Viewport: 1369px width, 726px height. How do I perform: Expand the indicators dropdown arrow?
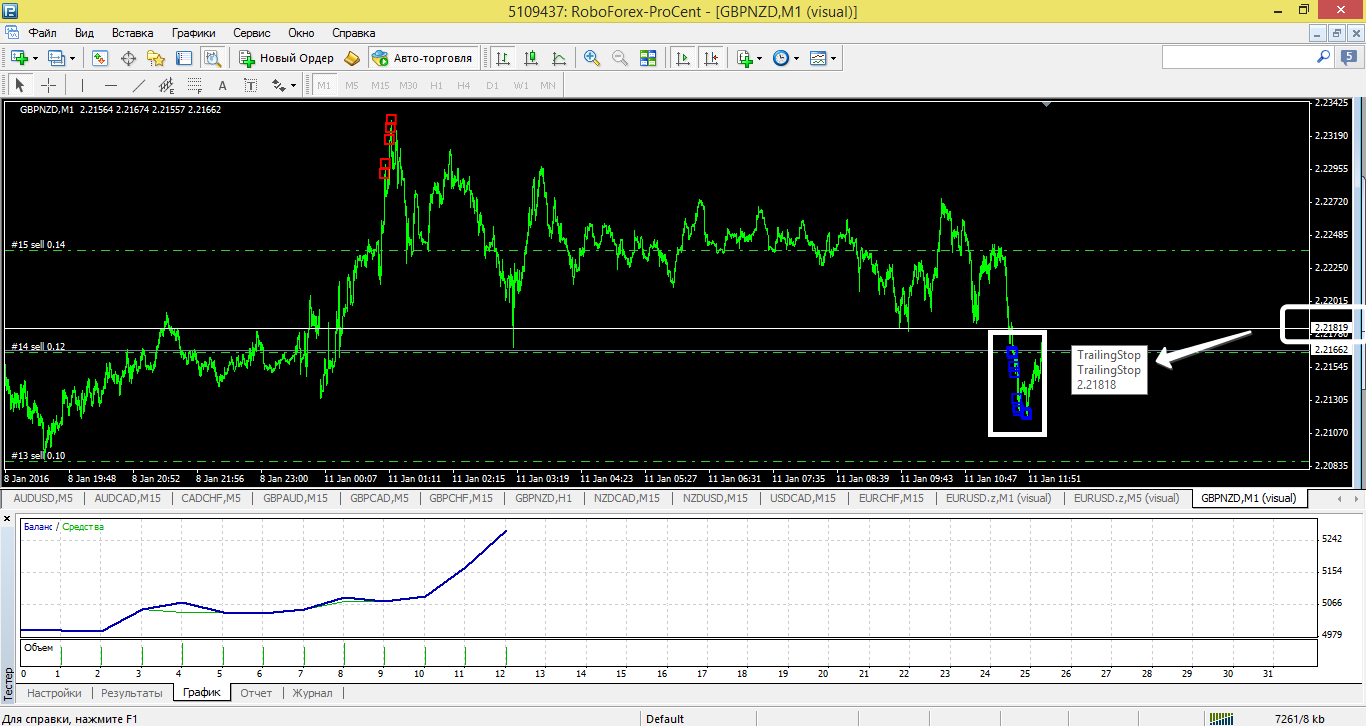[760, 58]
